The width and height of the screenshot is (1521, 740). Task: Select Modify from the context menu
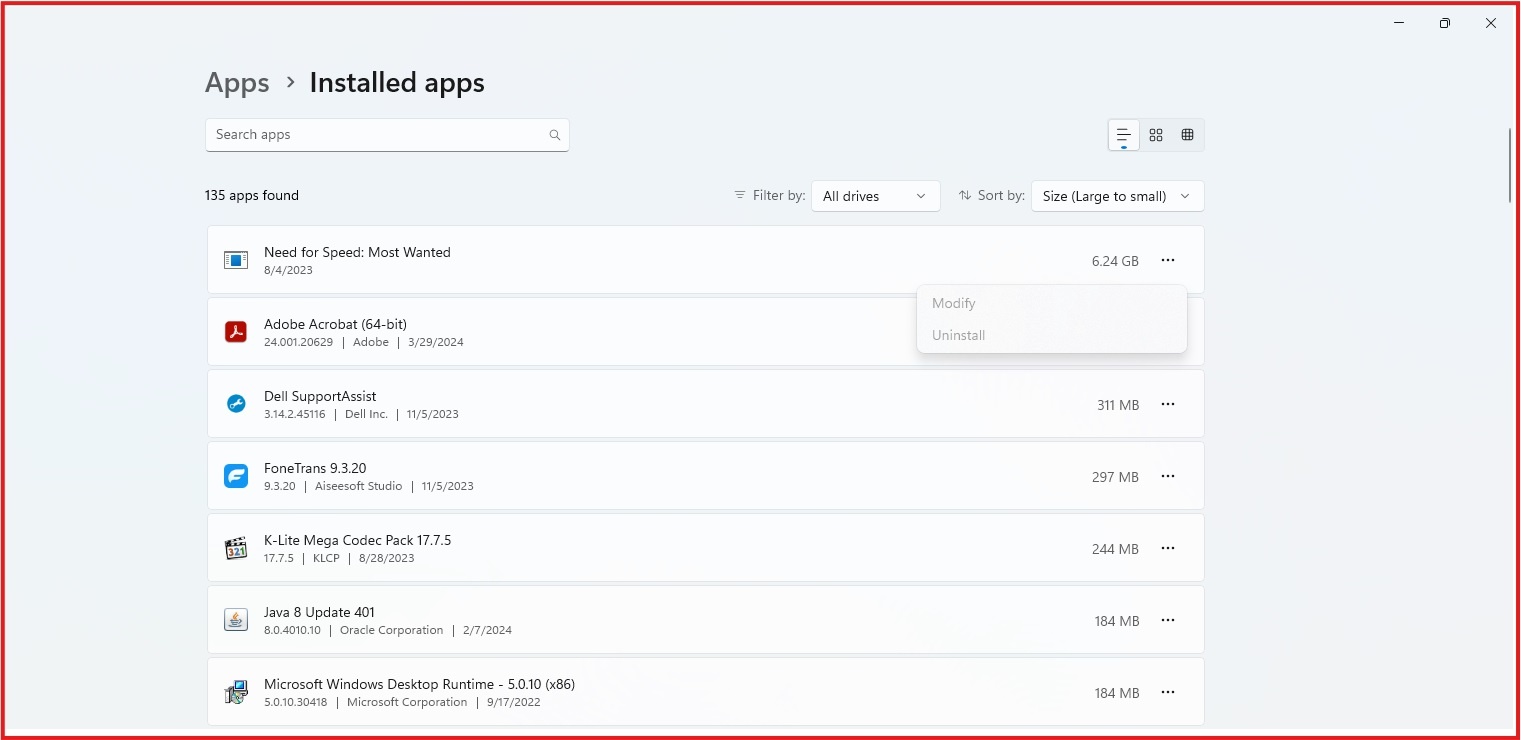952,302
